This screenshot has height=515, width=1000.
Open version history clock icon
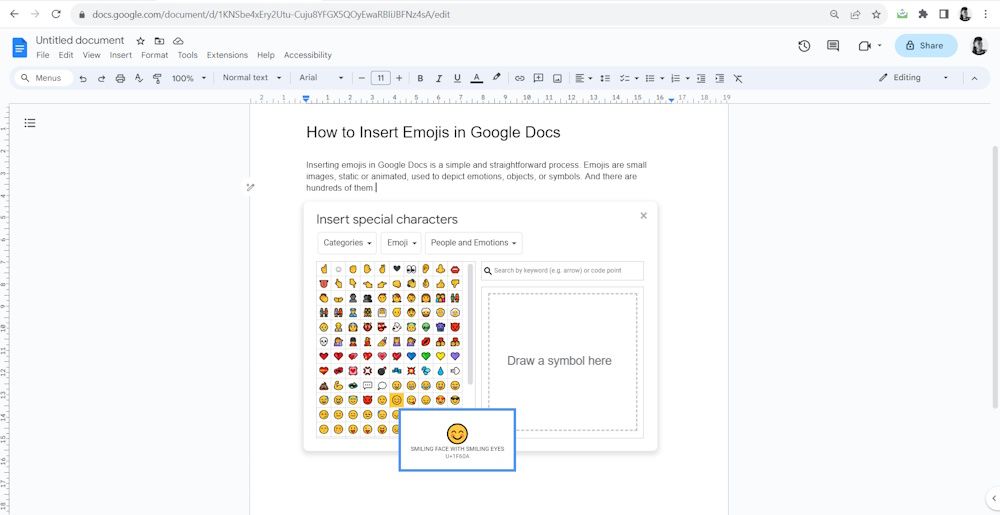(x=804, y=46)
